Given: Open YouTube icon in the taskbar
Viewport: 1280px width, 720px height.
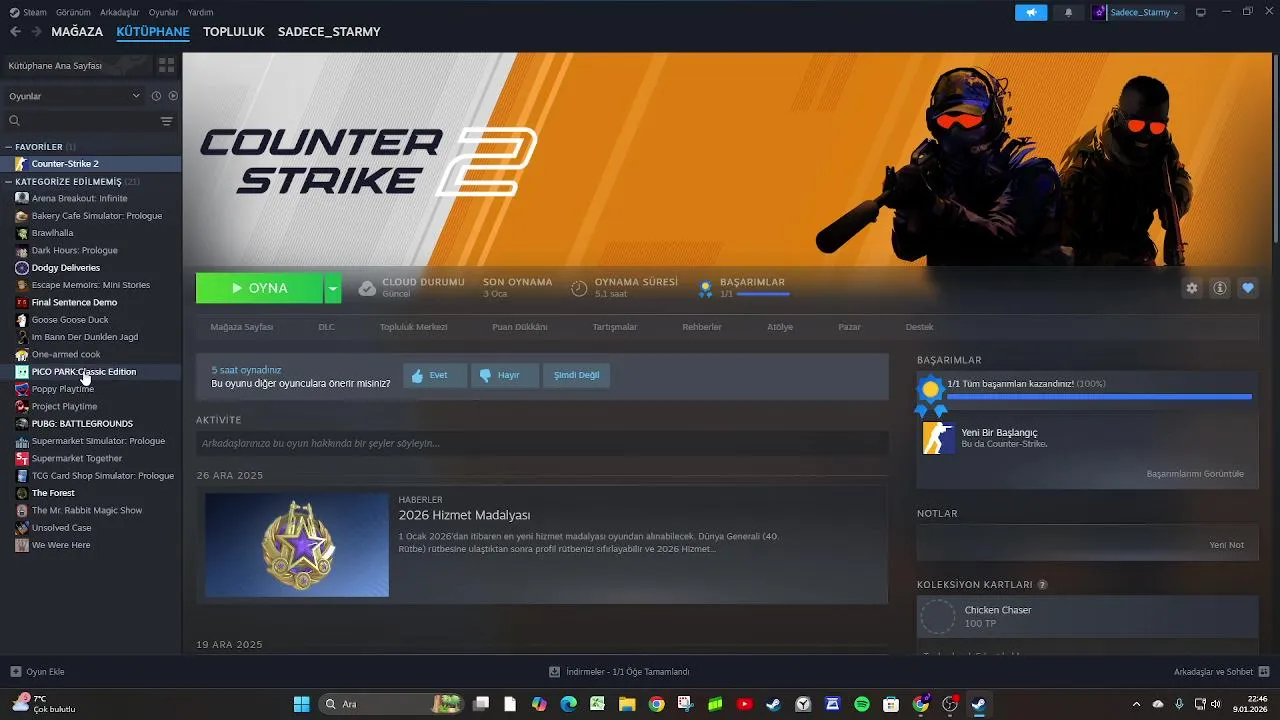Looking at the screenshot, I should pos(744,704).
